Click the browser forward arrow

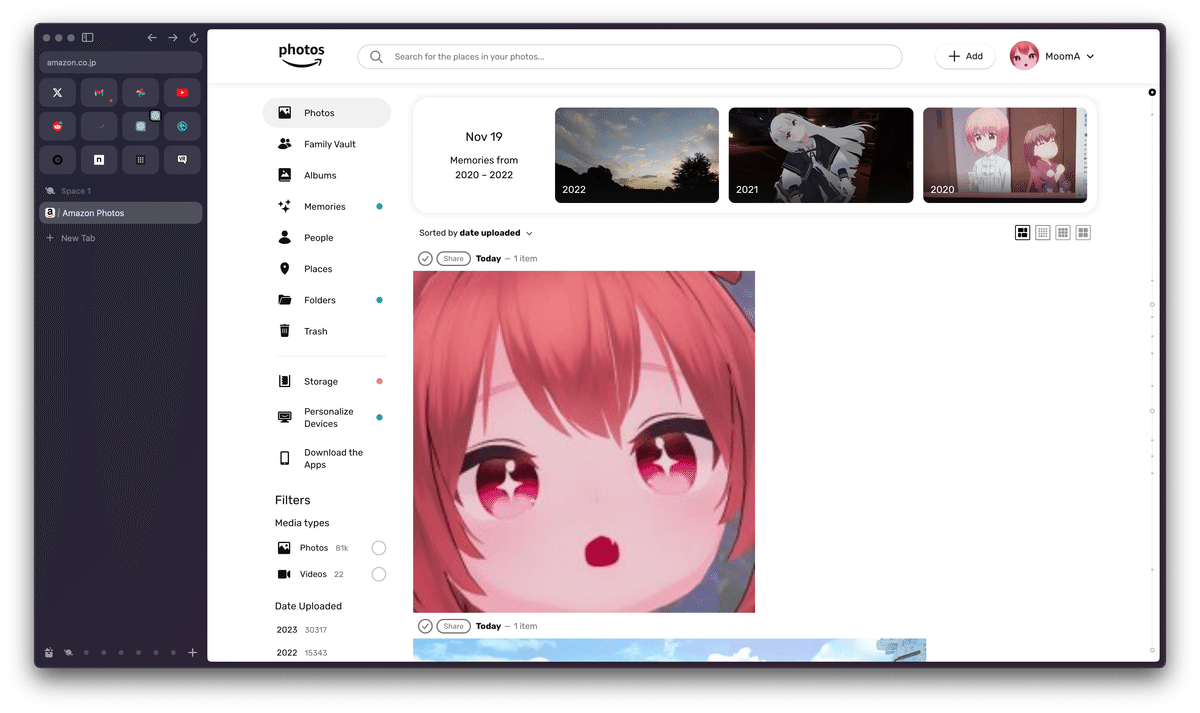(173, 38)
